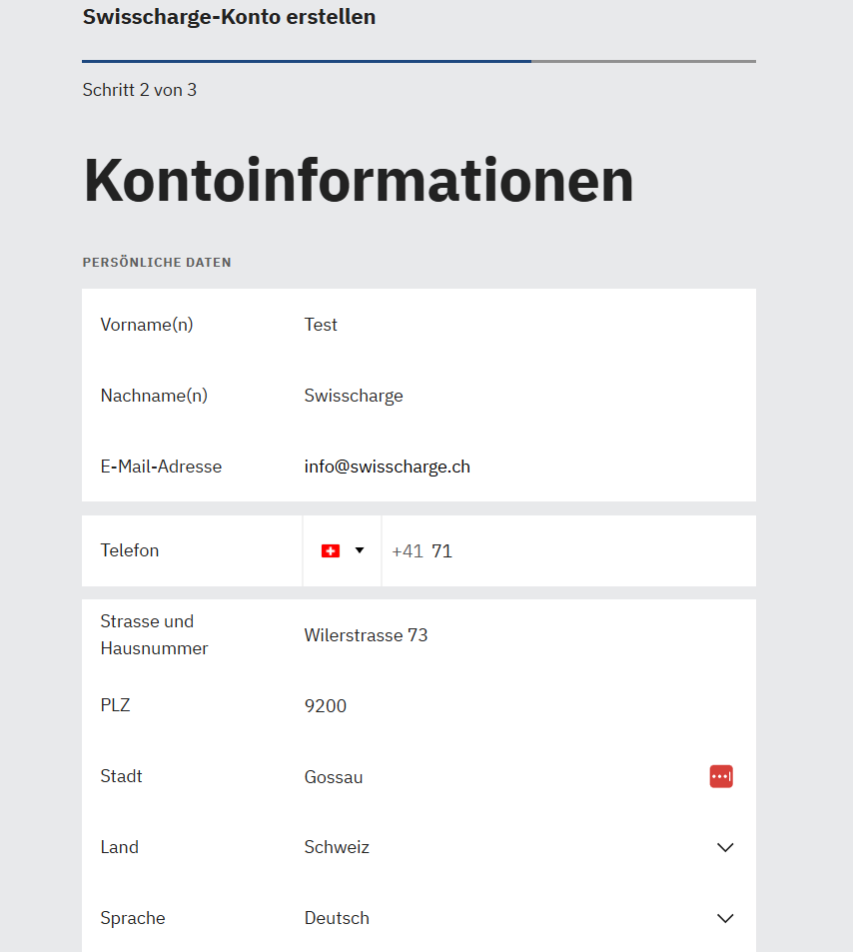
Task: Click the street input Wilerstrasse 73
Action: [528, 635]
